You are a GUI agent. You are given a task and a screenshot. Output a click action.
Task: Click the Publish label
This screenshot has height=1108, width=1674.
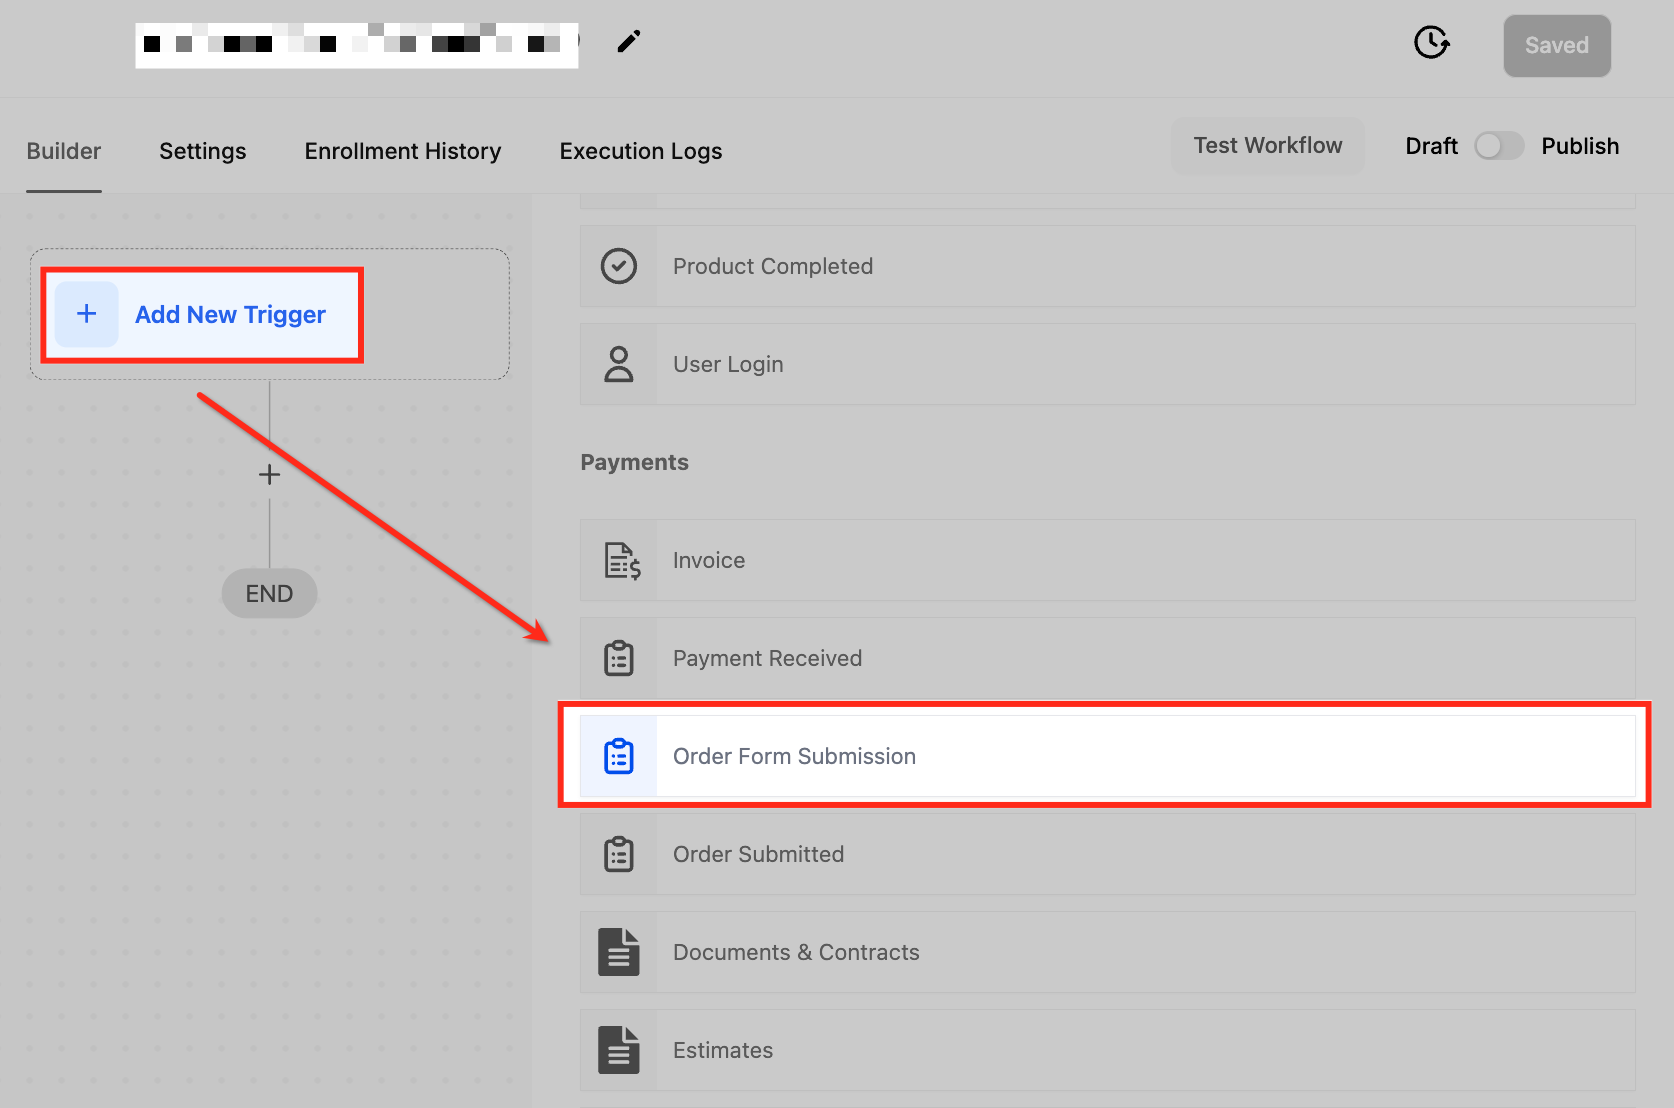coord(1580,146)
